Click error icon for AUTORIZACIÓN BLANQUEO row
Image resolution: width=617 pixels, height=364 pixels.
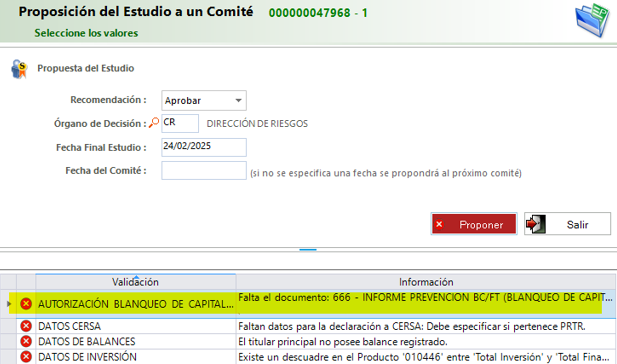pos(26,304)
